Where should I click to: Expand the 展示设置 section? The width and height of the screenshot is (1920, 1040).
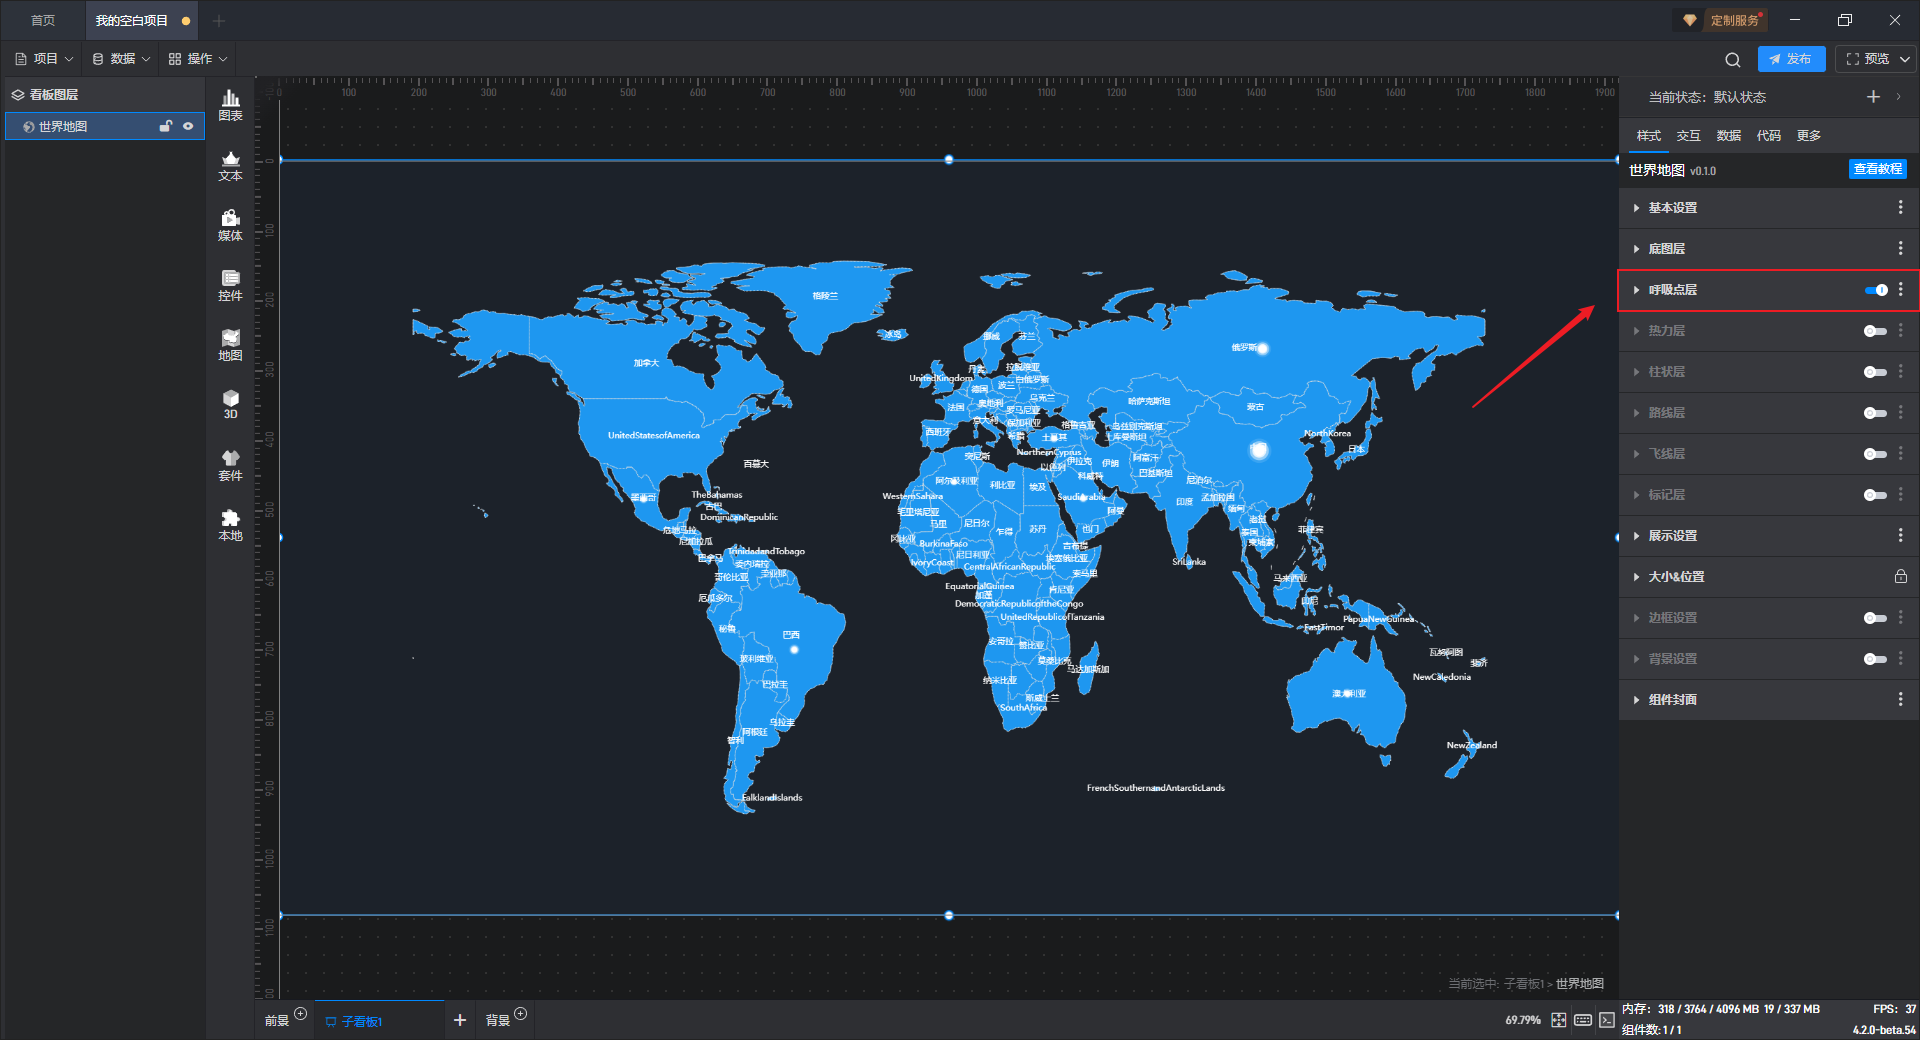(x=1673, y=536)
